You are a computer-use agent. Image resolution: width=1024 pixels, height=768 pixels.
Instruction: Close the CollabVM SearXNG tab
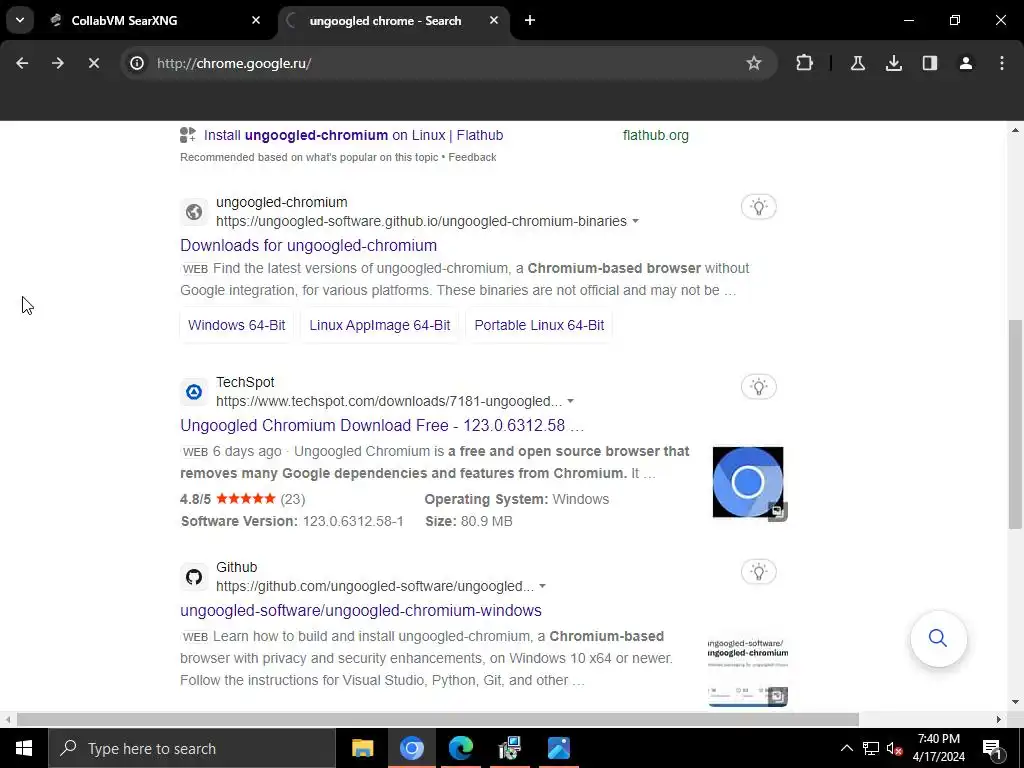point(256,21)
